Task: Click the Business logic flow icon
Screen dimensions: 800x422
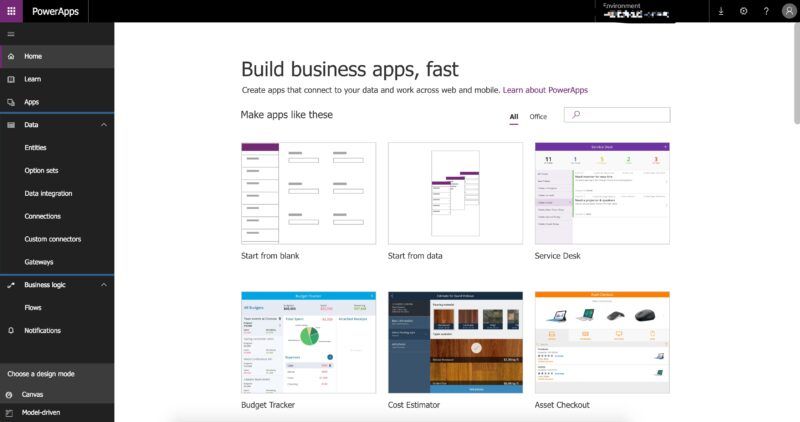Action: click(x=11, y=285)
